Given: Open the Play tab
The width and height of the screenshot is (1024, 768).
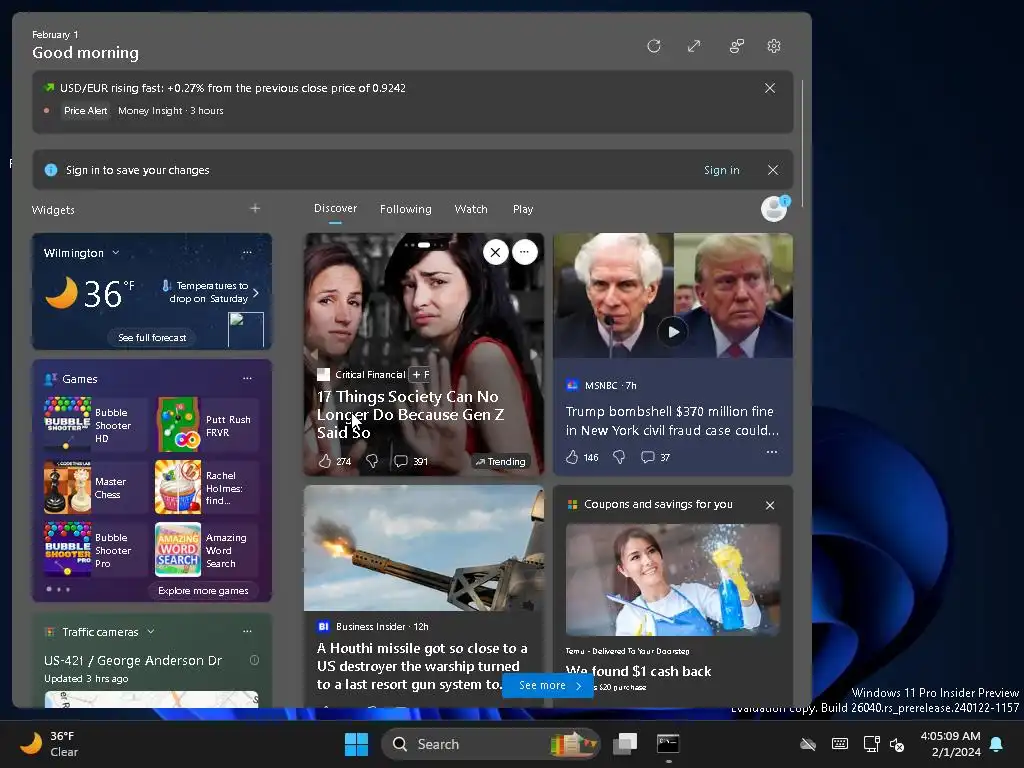Looking at the screenshot, I should (x=523, y=209).
